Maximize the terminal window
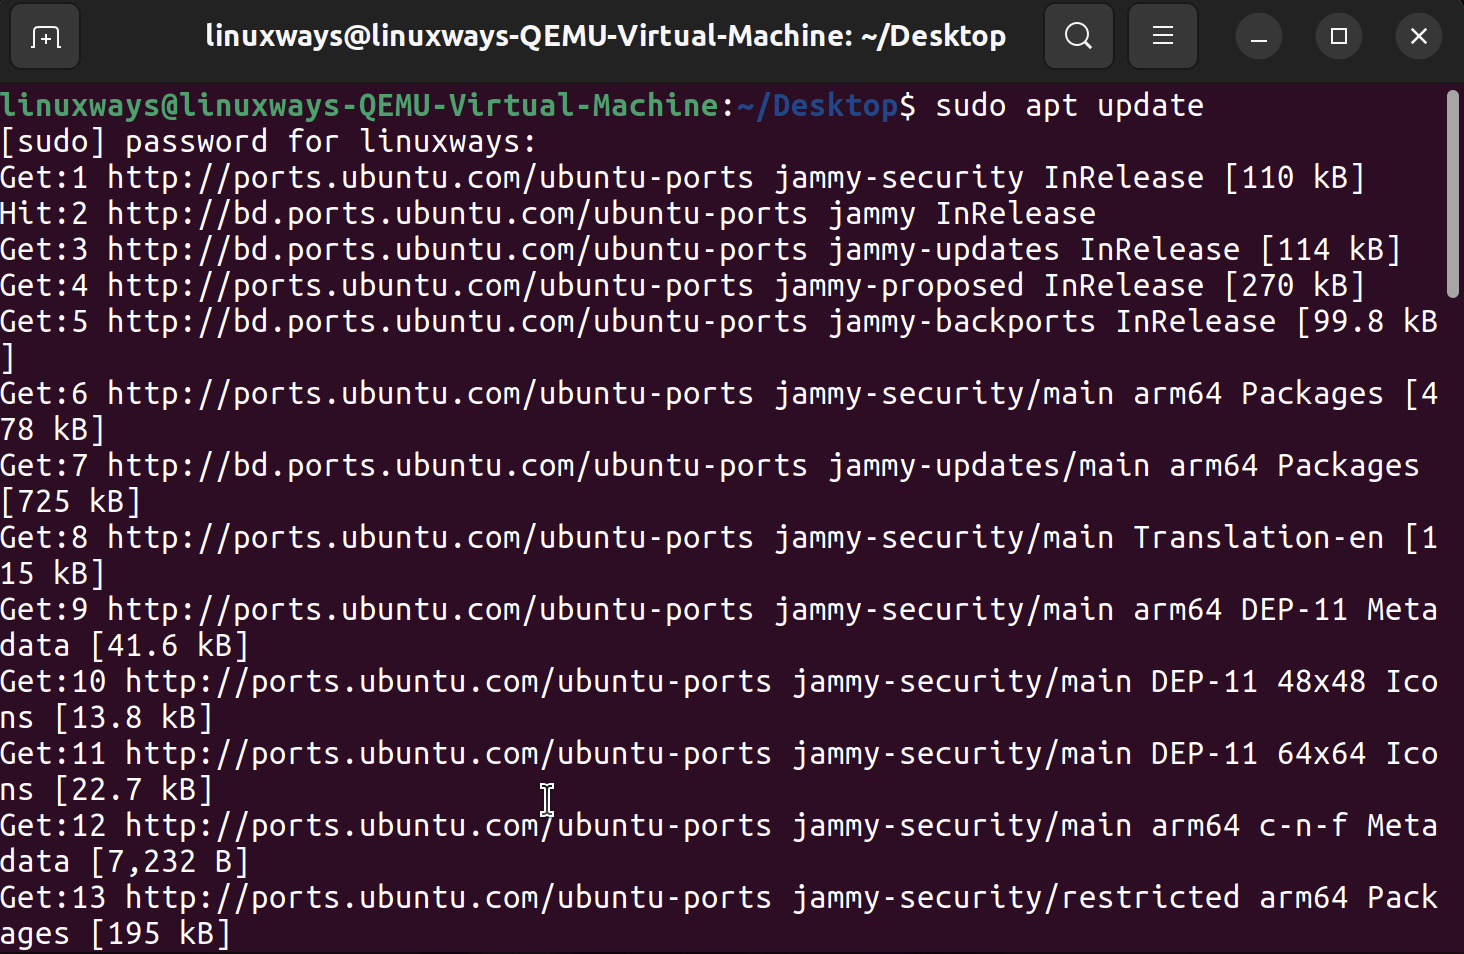 1338,36
